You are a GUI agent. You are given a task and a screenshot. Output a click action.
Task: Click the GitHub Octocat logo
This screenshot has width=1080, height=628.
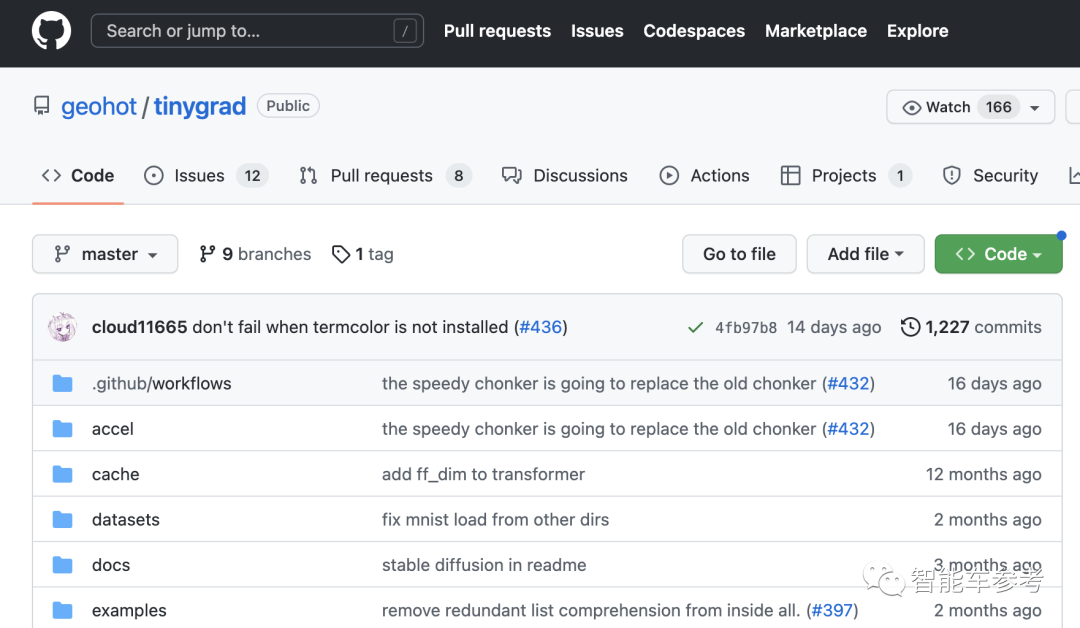tap(51, 31)
